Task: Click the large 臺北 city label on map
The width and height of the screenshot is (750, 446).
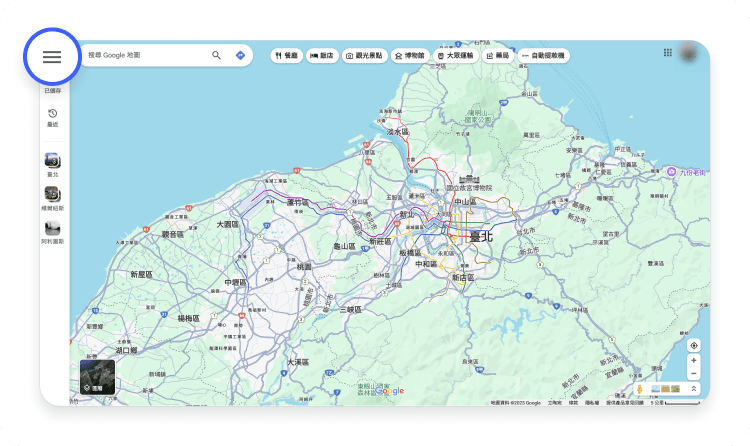Action: [x=481, y=236]
